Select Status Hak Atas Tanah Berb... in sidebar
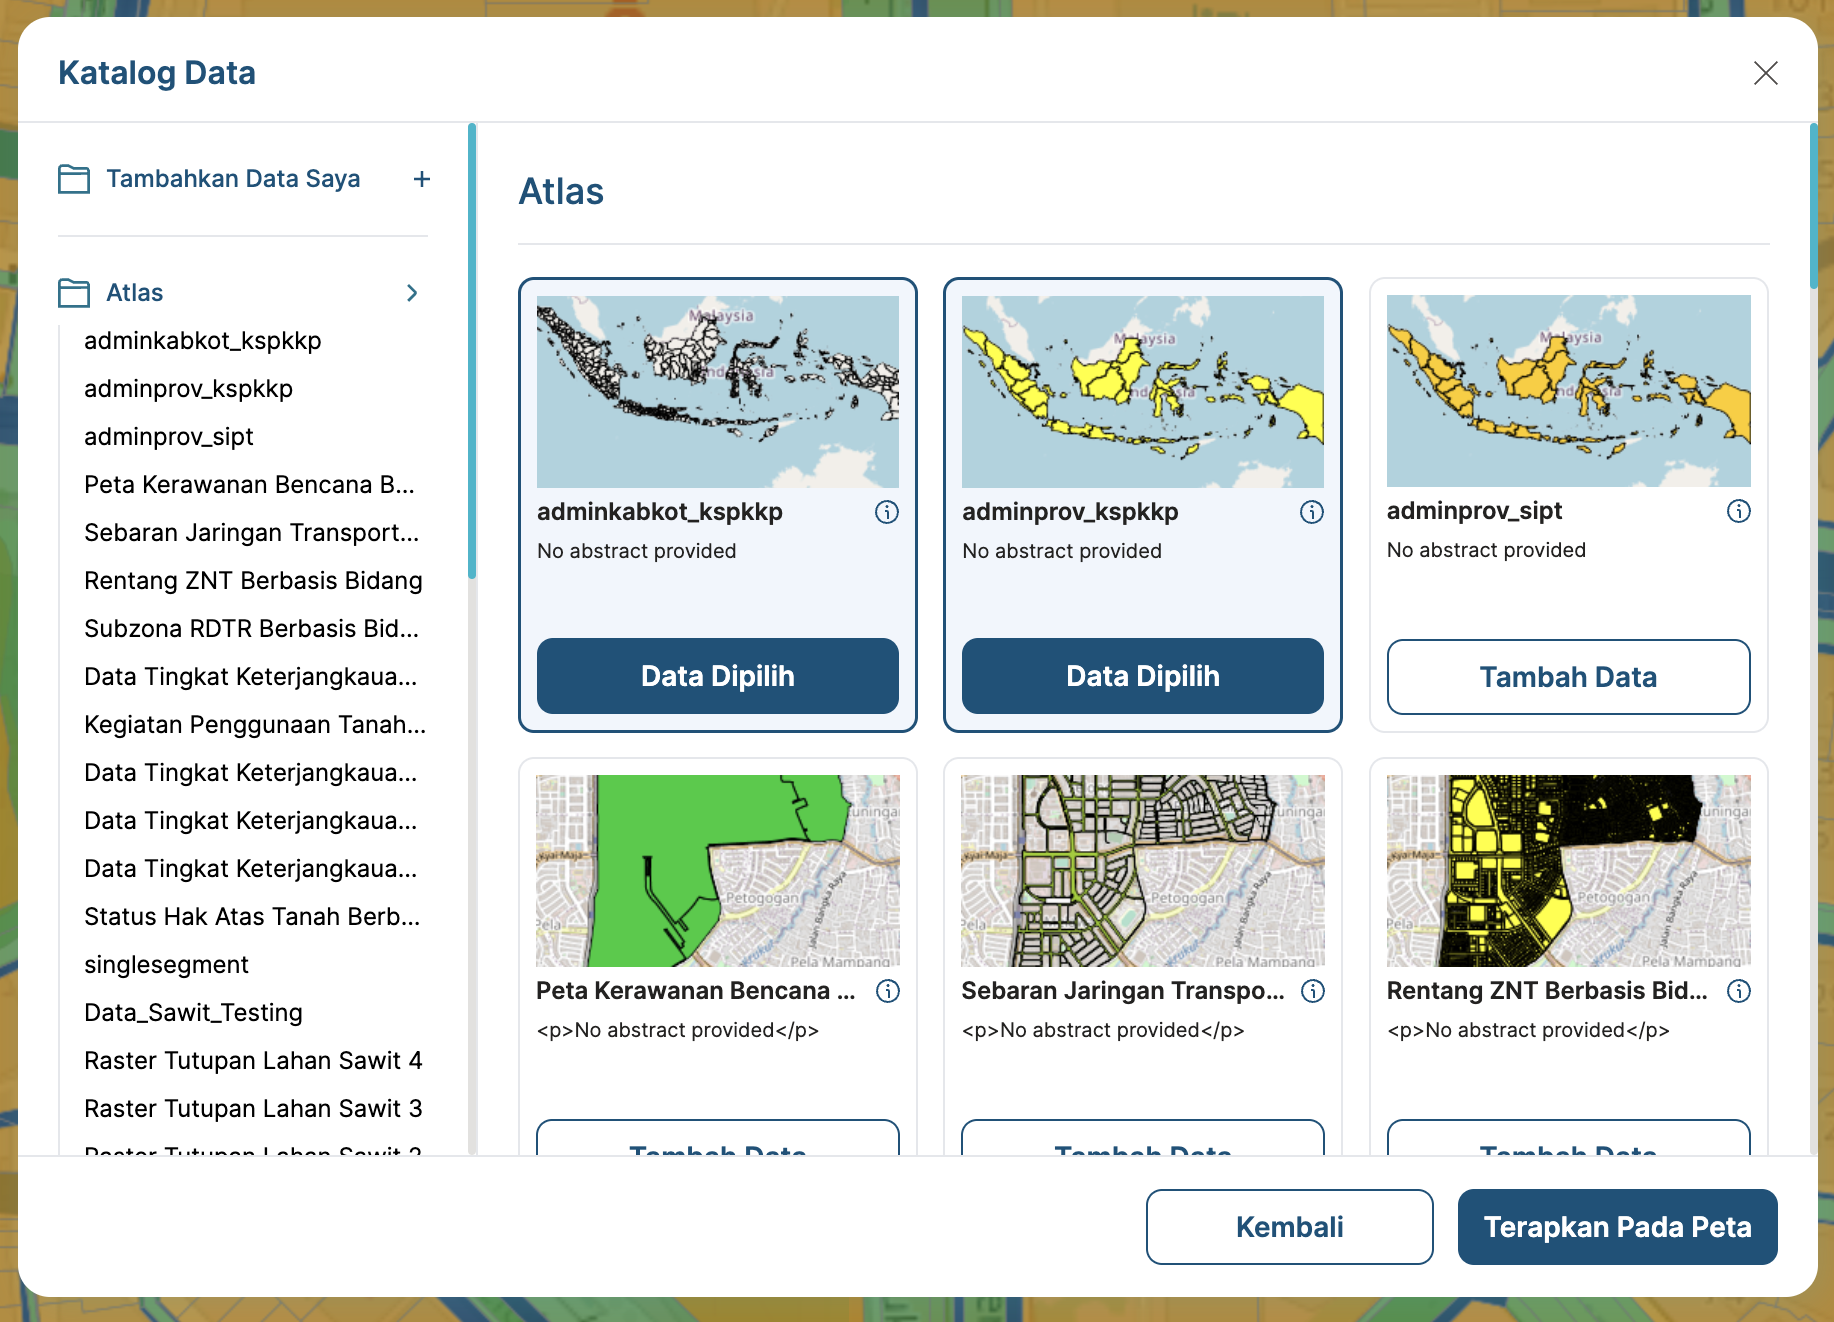1834x1322 pixels. (252, 917)
